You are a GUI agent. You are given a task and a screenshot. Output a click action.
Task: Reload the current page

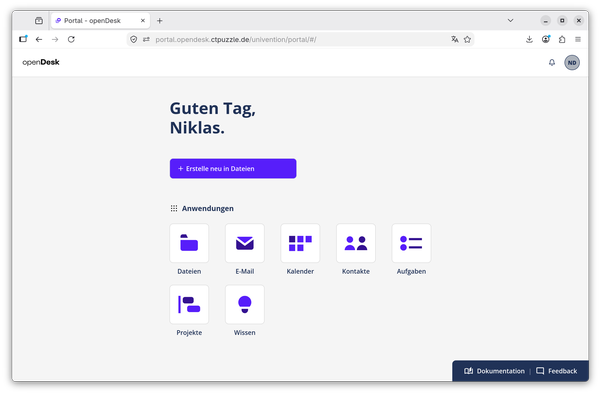pos(71,39)
